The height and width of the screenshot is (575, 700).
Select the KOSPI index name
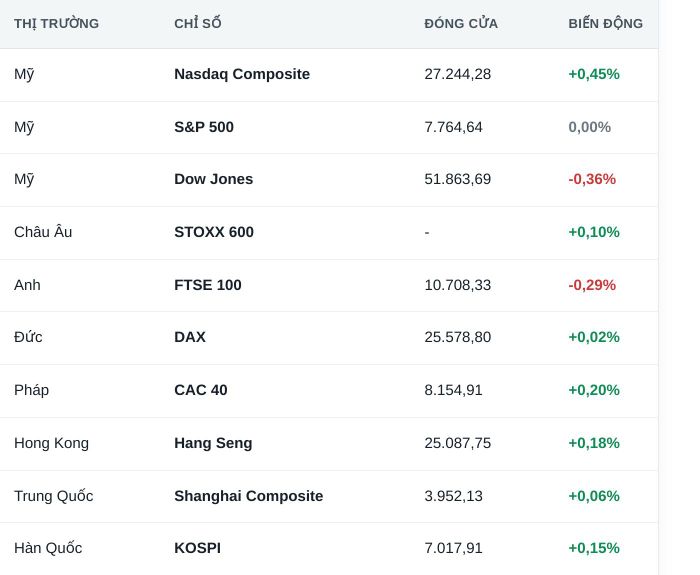[197, 548]
